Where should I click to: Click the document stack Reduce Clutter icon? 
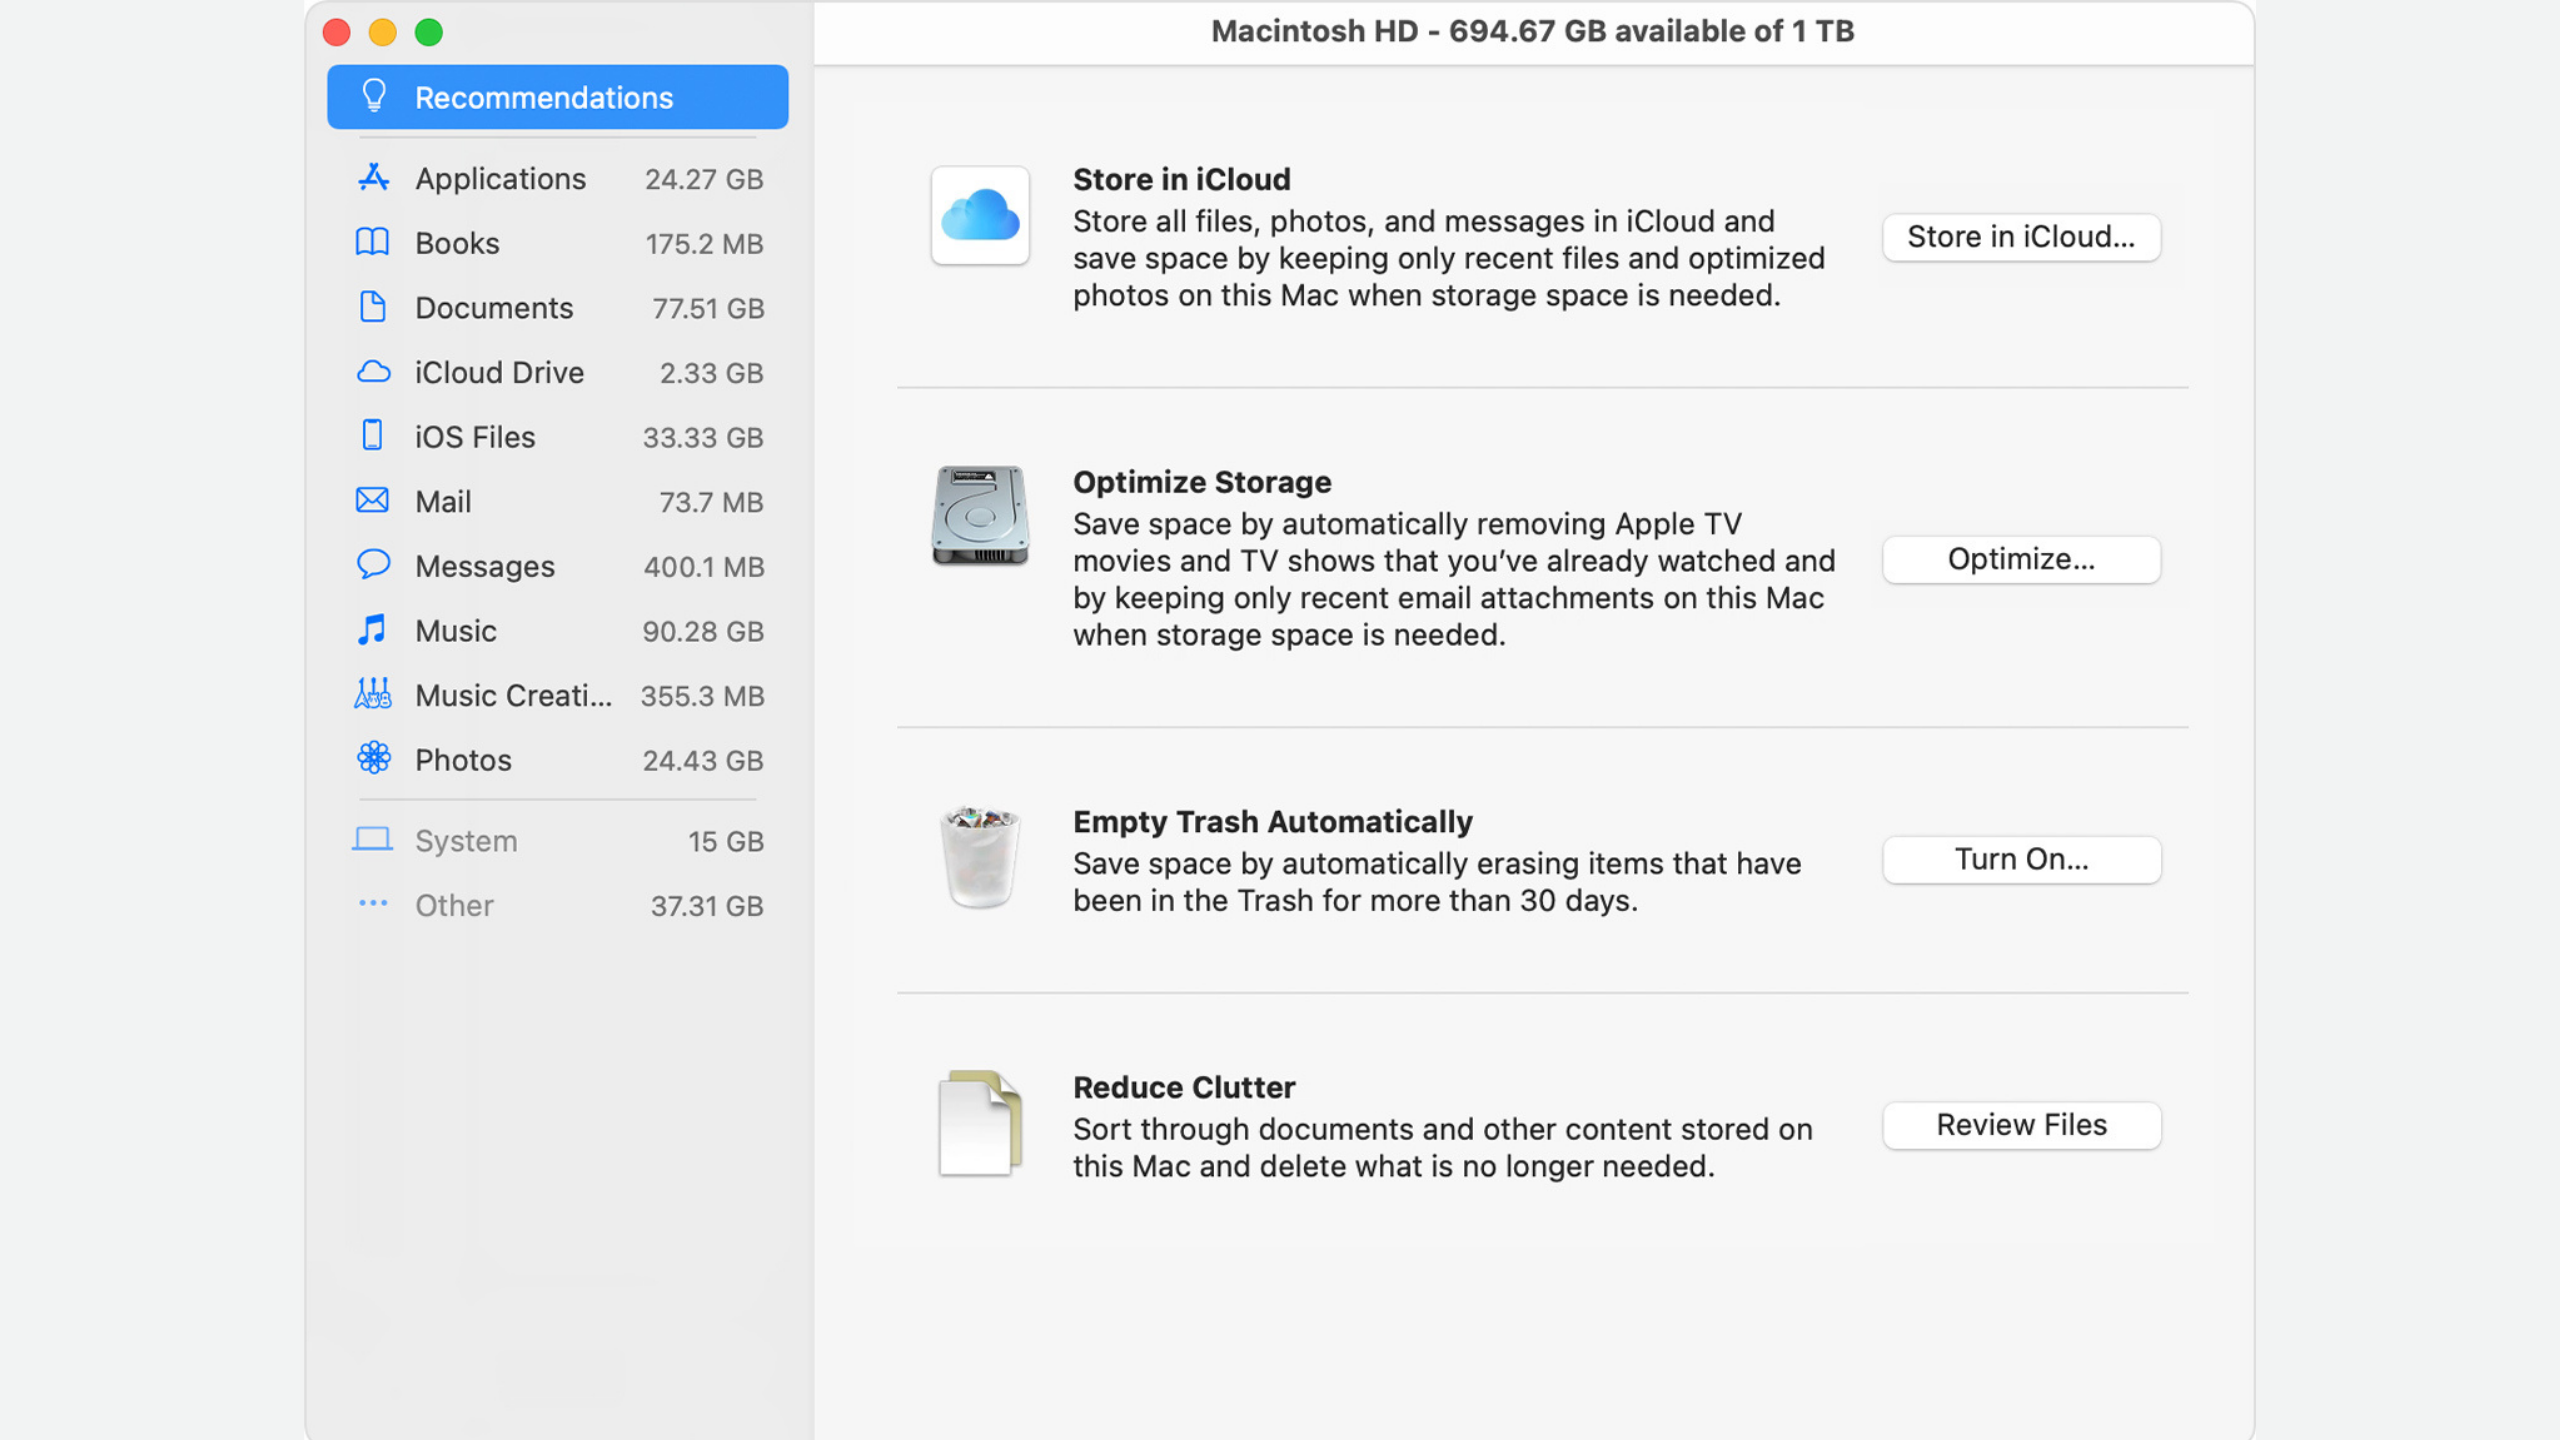[980, 1124]
